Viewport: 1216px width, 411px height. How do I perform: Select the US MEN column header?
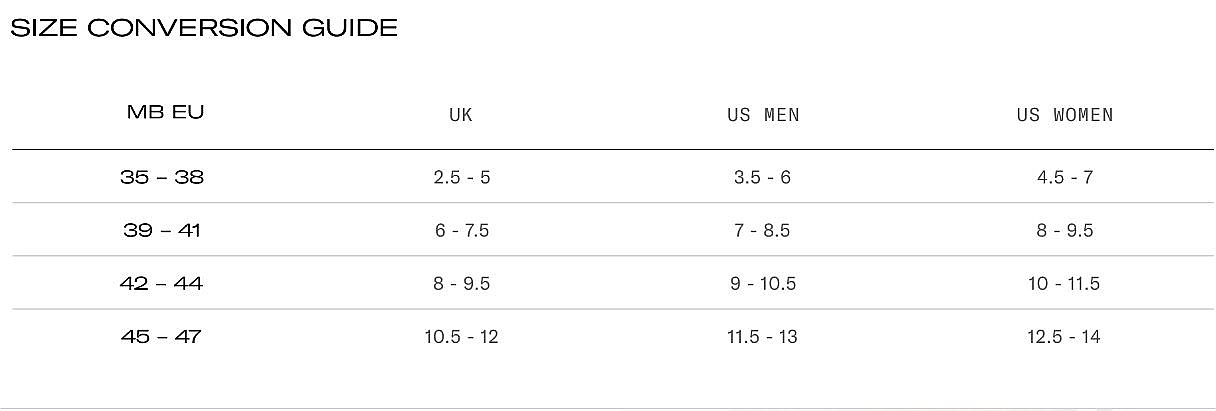(763, 115)
